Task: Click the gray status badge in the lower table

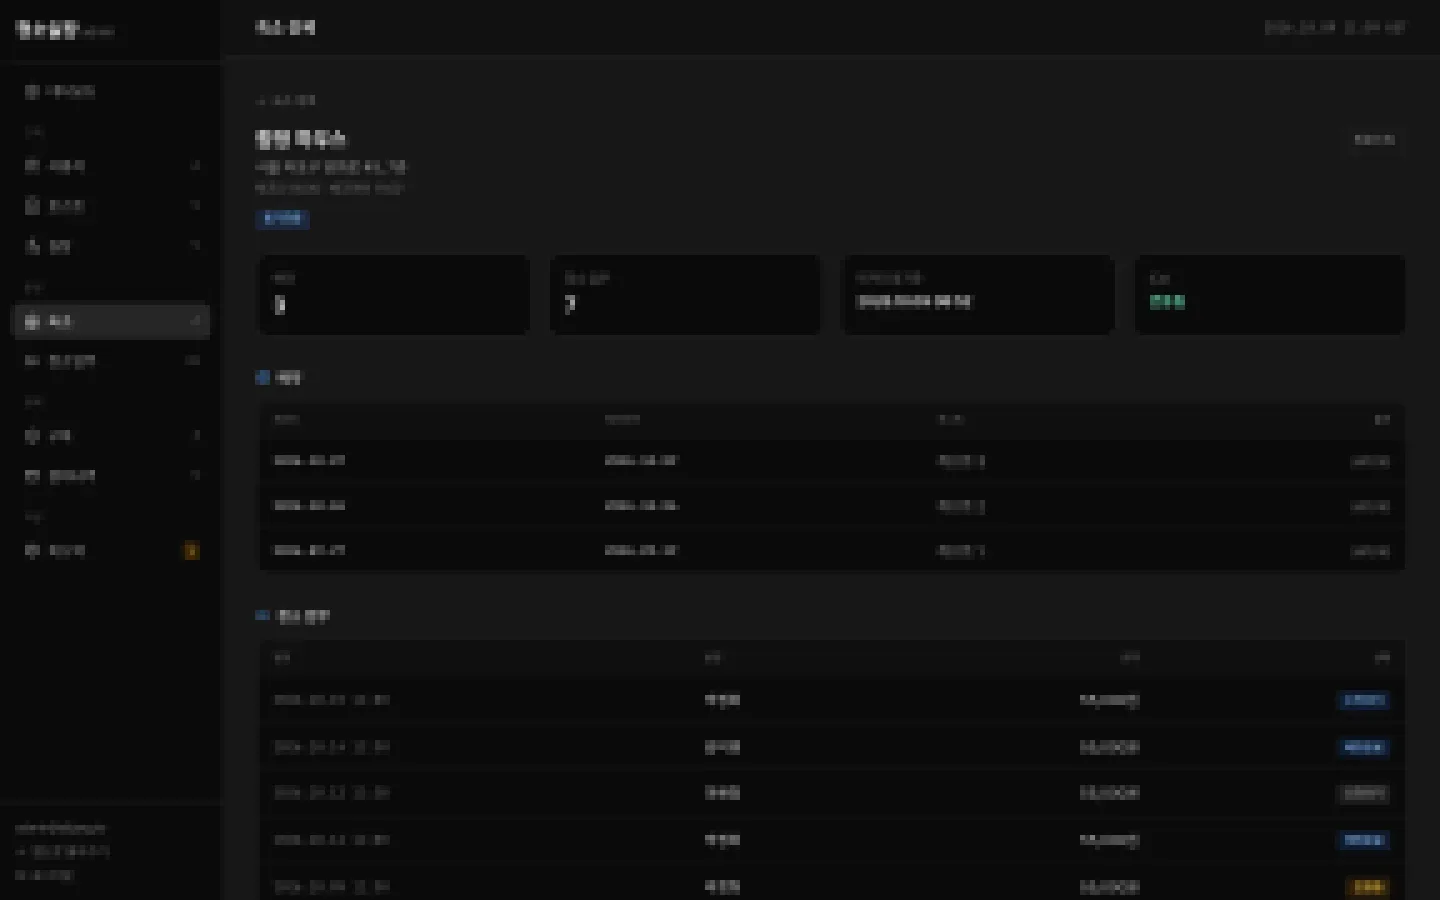Action: [x=1363, y=794]
